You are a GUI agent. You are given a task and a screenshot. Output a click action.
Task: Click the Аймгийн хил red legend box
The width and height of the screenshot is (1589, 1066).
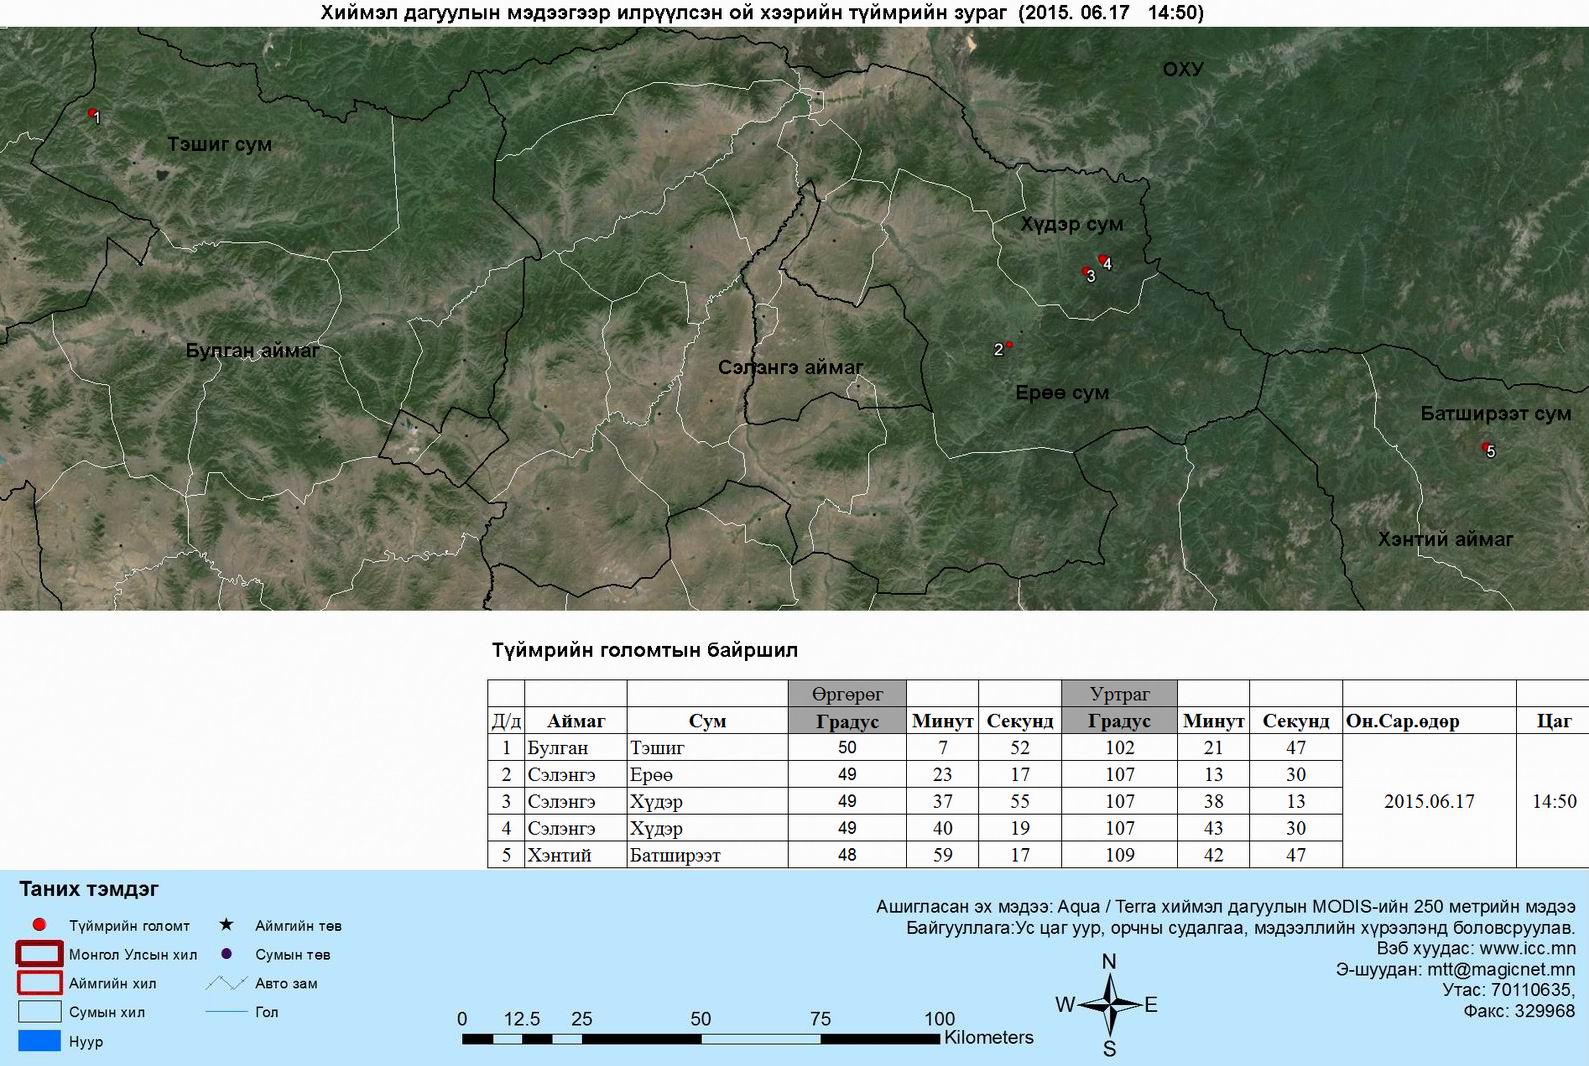(39, 983)
